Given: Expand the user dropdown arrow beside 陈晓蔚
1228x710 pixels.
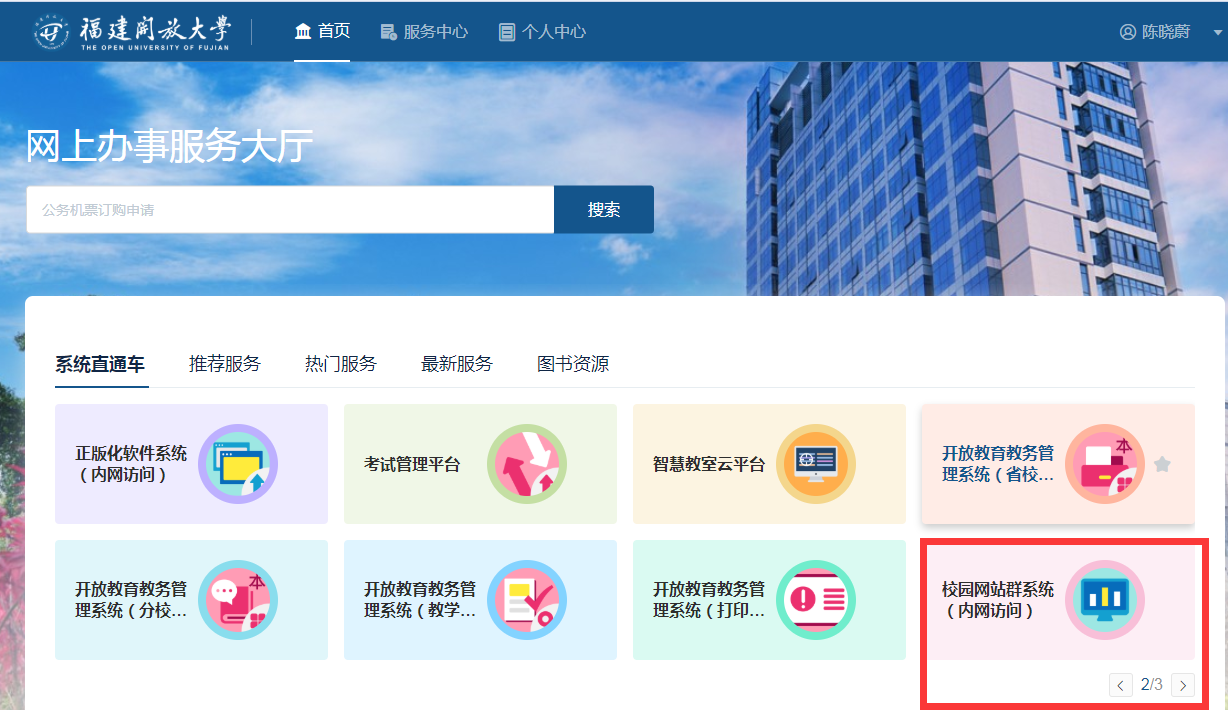Looking at the screenshot, I should click(1217, 32).
